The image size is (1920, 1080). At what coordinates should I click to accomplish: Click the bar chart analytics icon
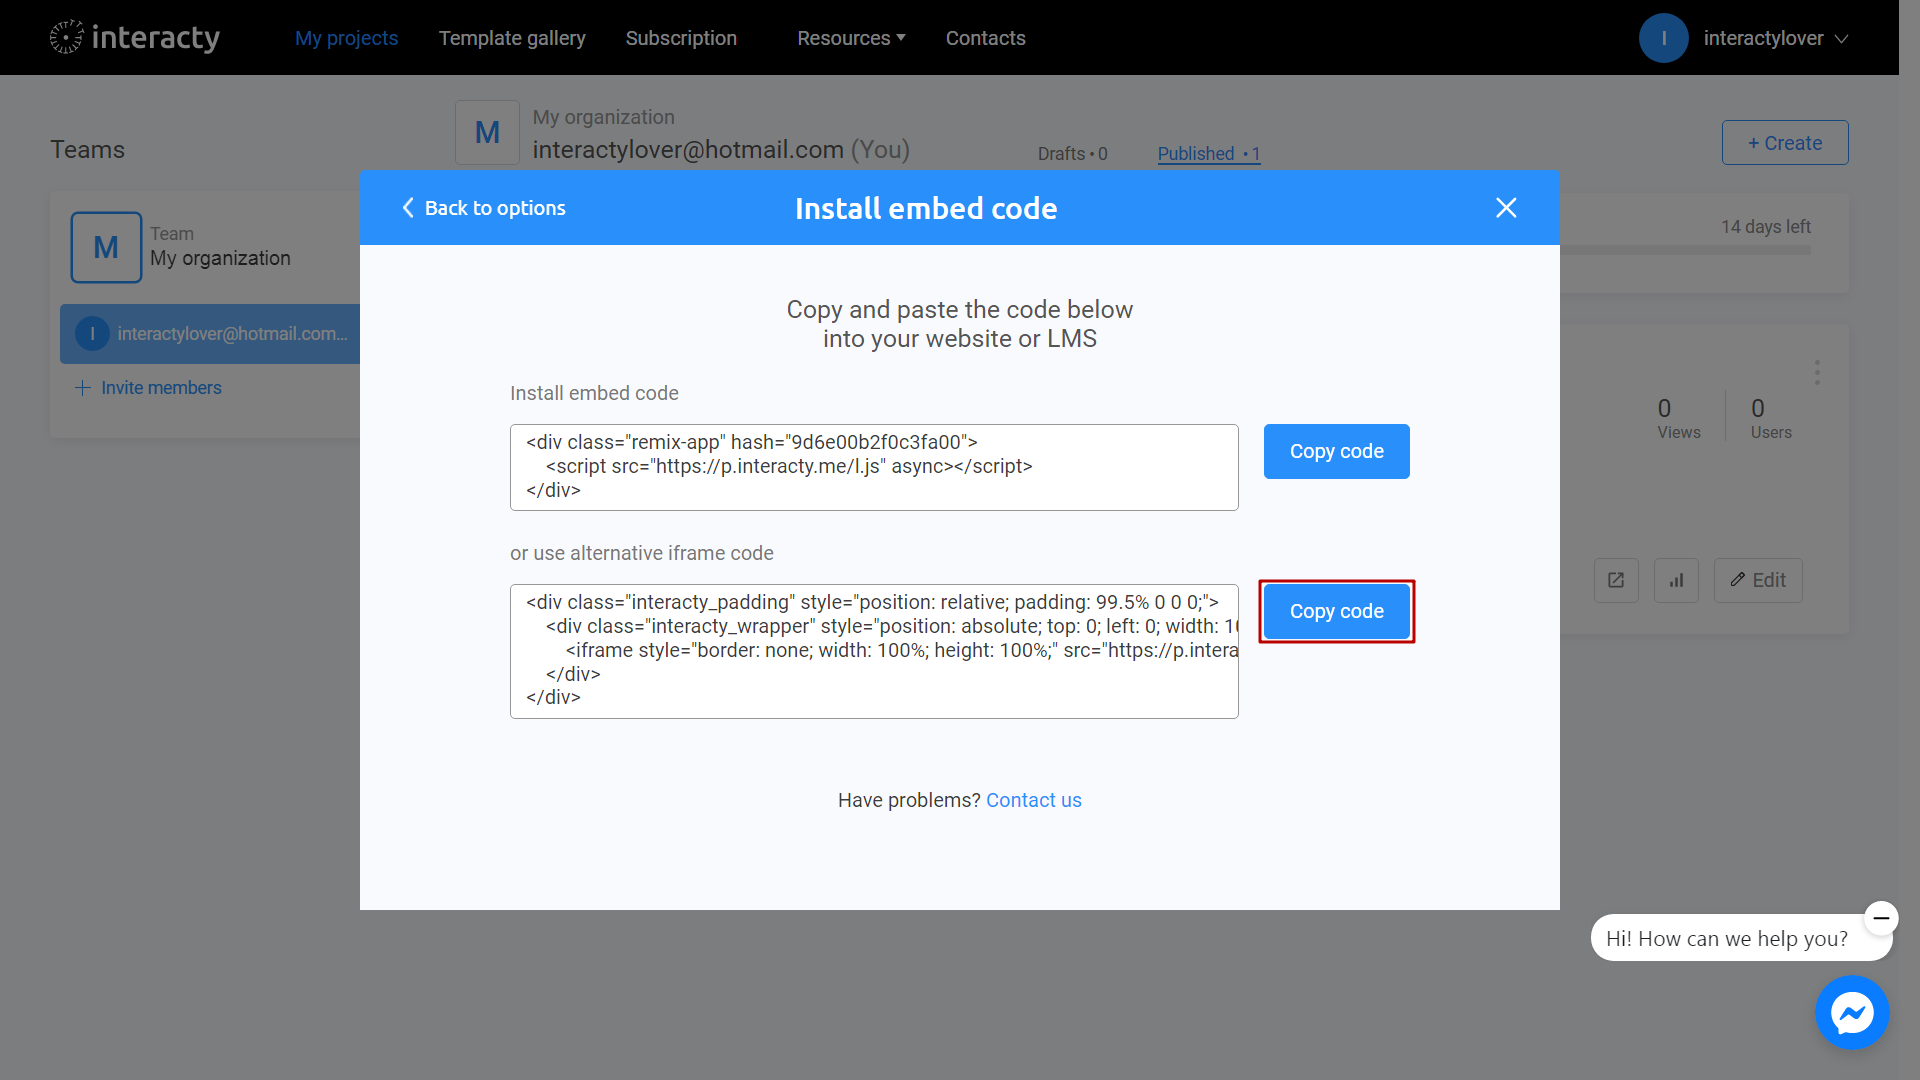(x=1676, y=580)
